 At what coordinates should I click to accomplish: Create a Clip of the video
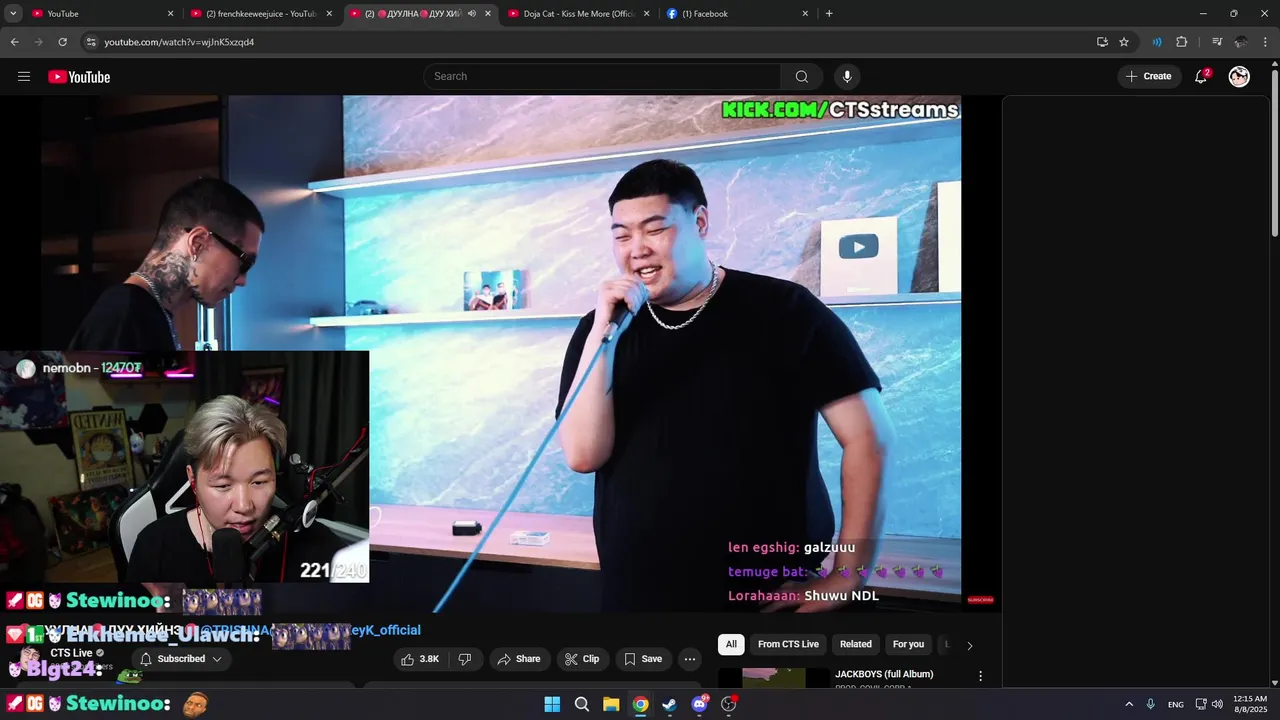click(582, 659)
